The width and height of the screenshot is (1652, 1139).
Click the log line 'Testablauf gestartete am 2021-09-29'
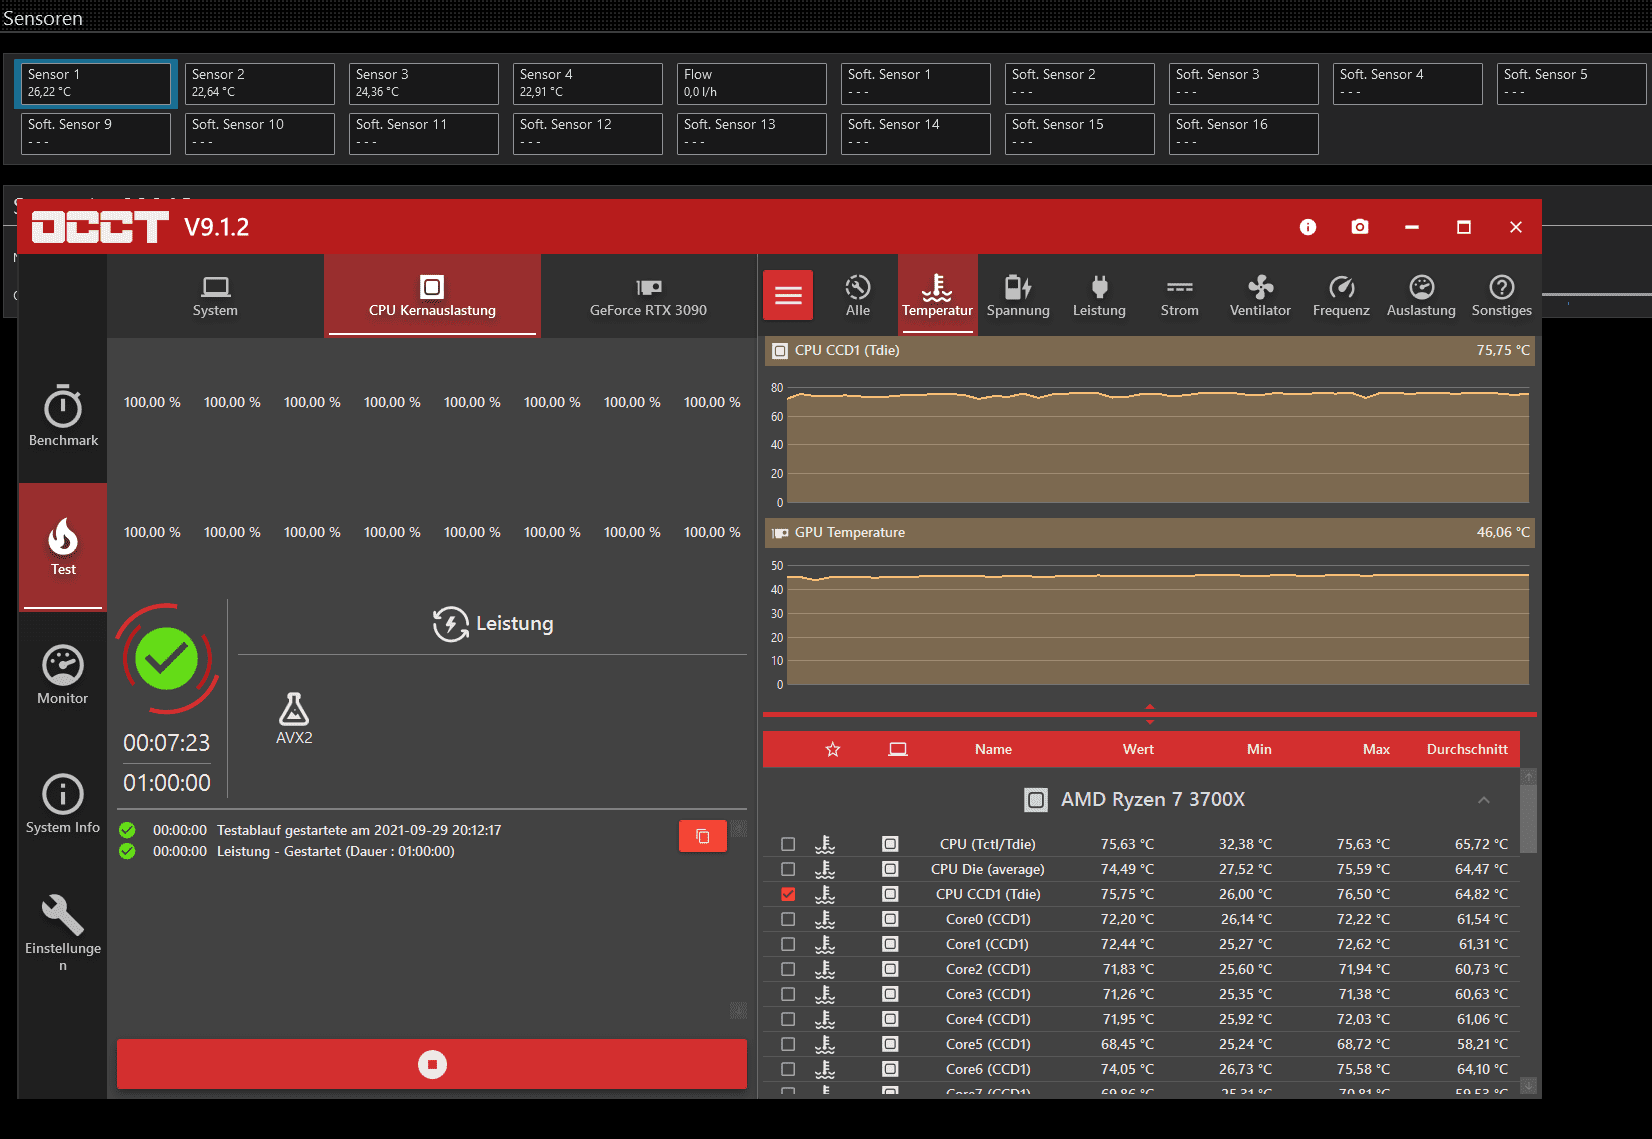359,830
